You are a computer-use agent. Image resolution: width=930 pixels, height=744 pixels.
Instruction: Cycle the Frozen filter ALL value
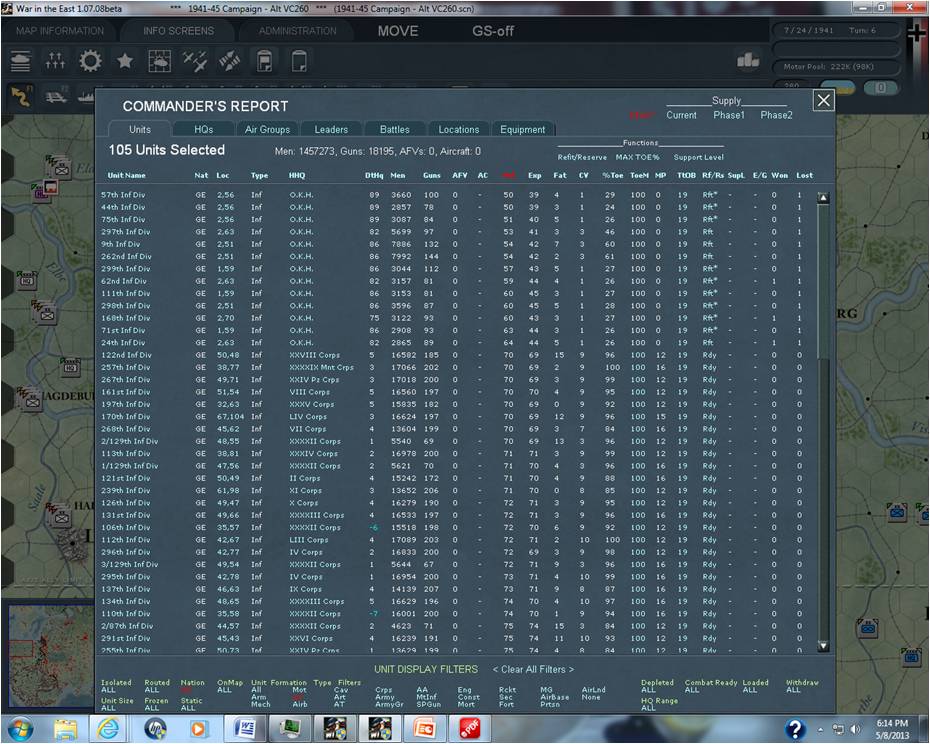point(151,708)
